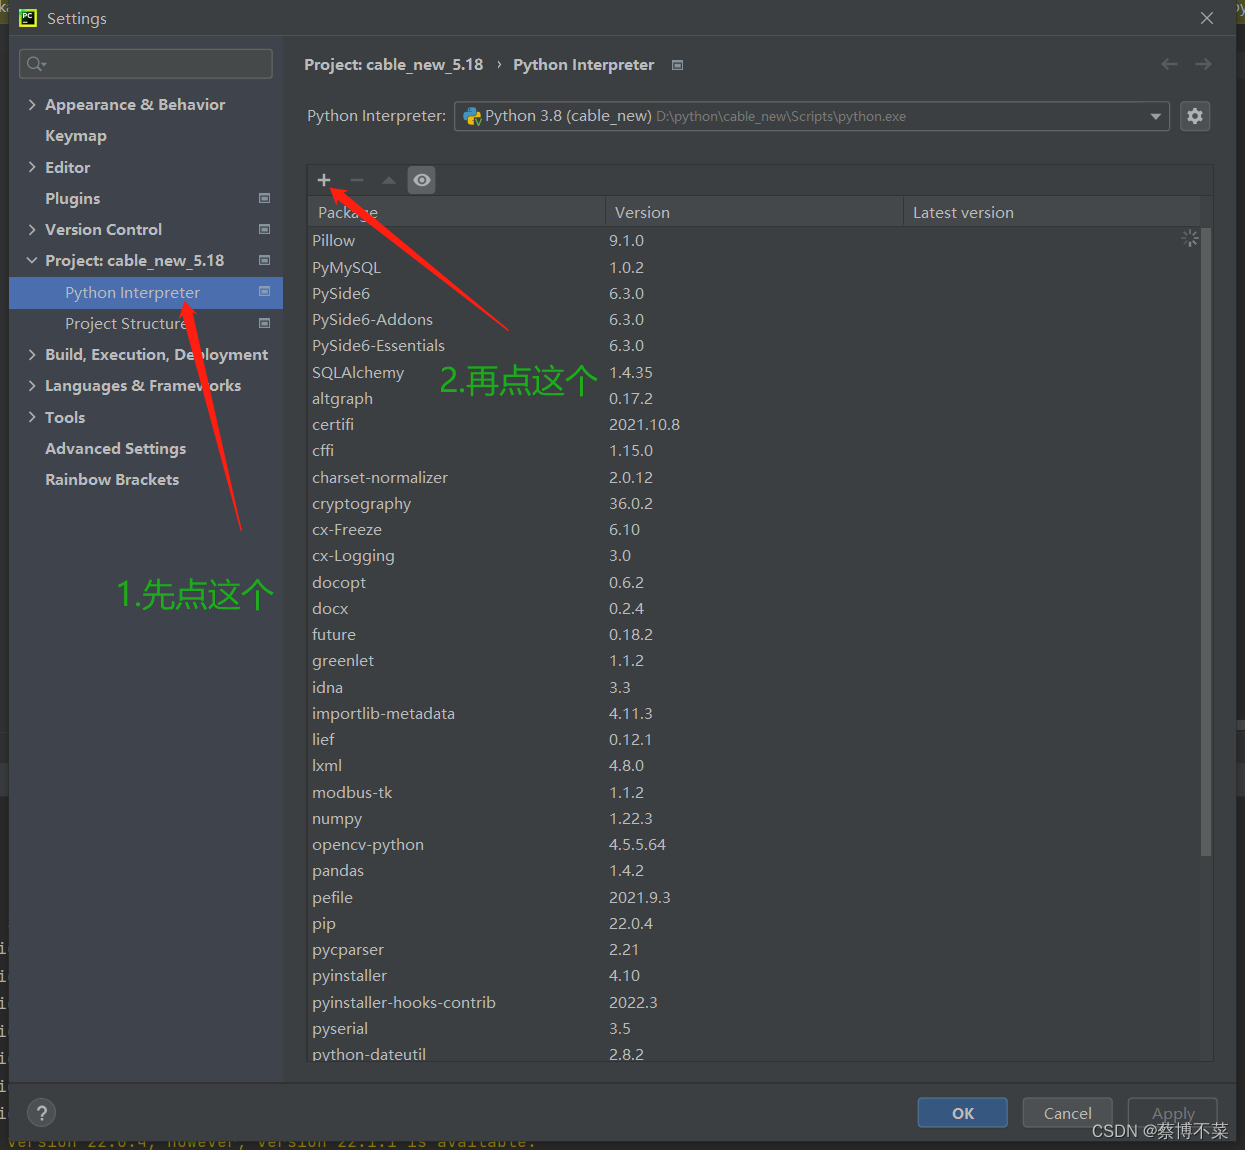The width and height of the screenshot is (1245, 1150).
Task: Select the docopt package row
Action: [x=754, y=582]
